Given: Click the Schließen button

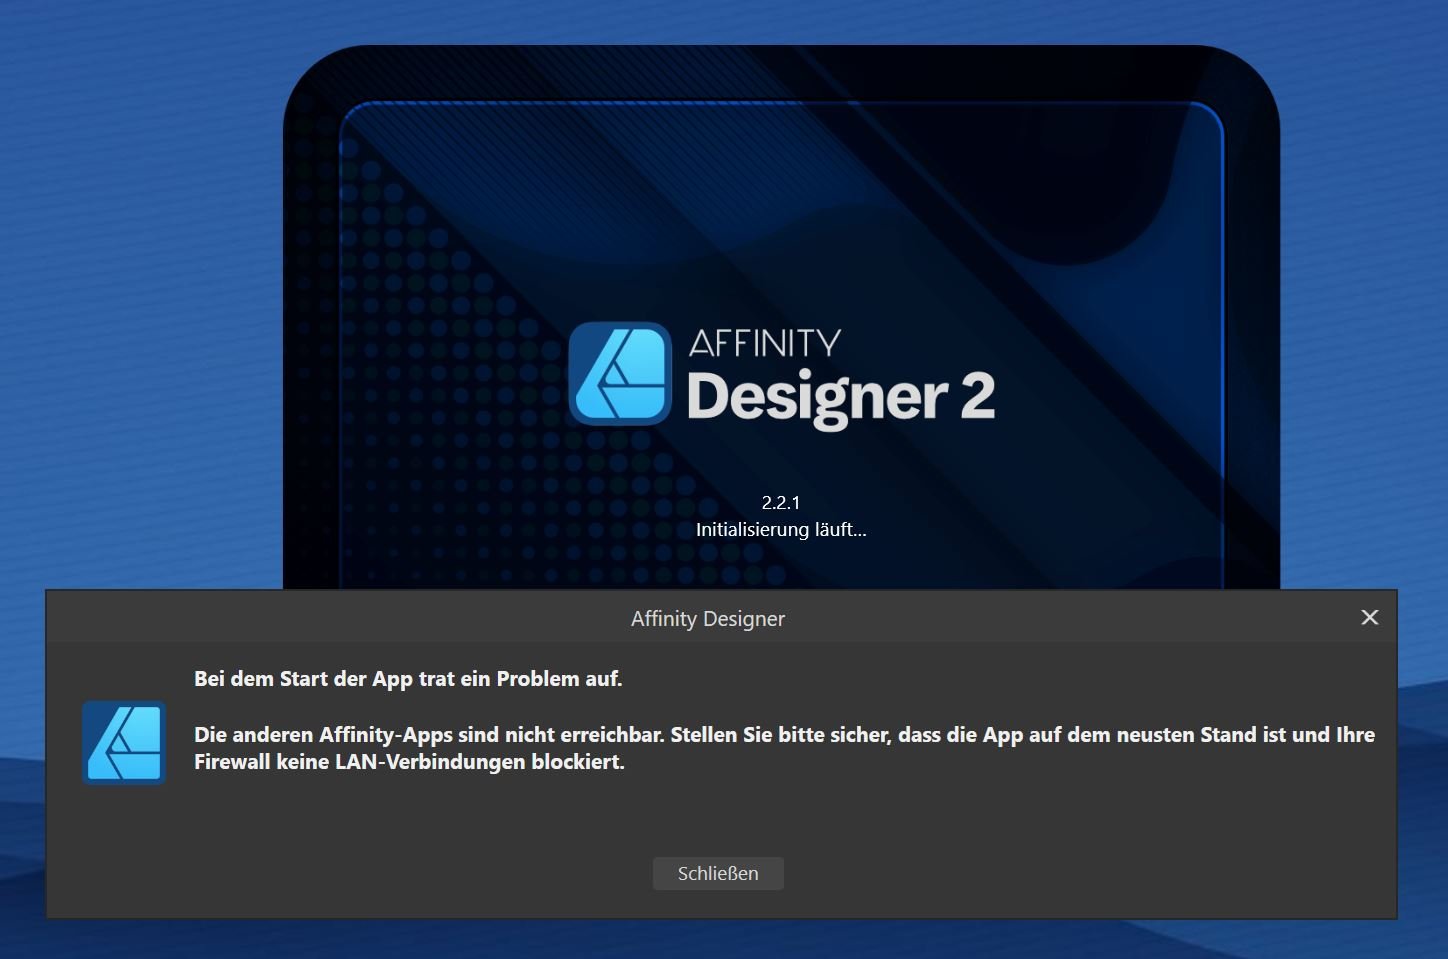Looking at the screenshot, I should 718,873.
